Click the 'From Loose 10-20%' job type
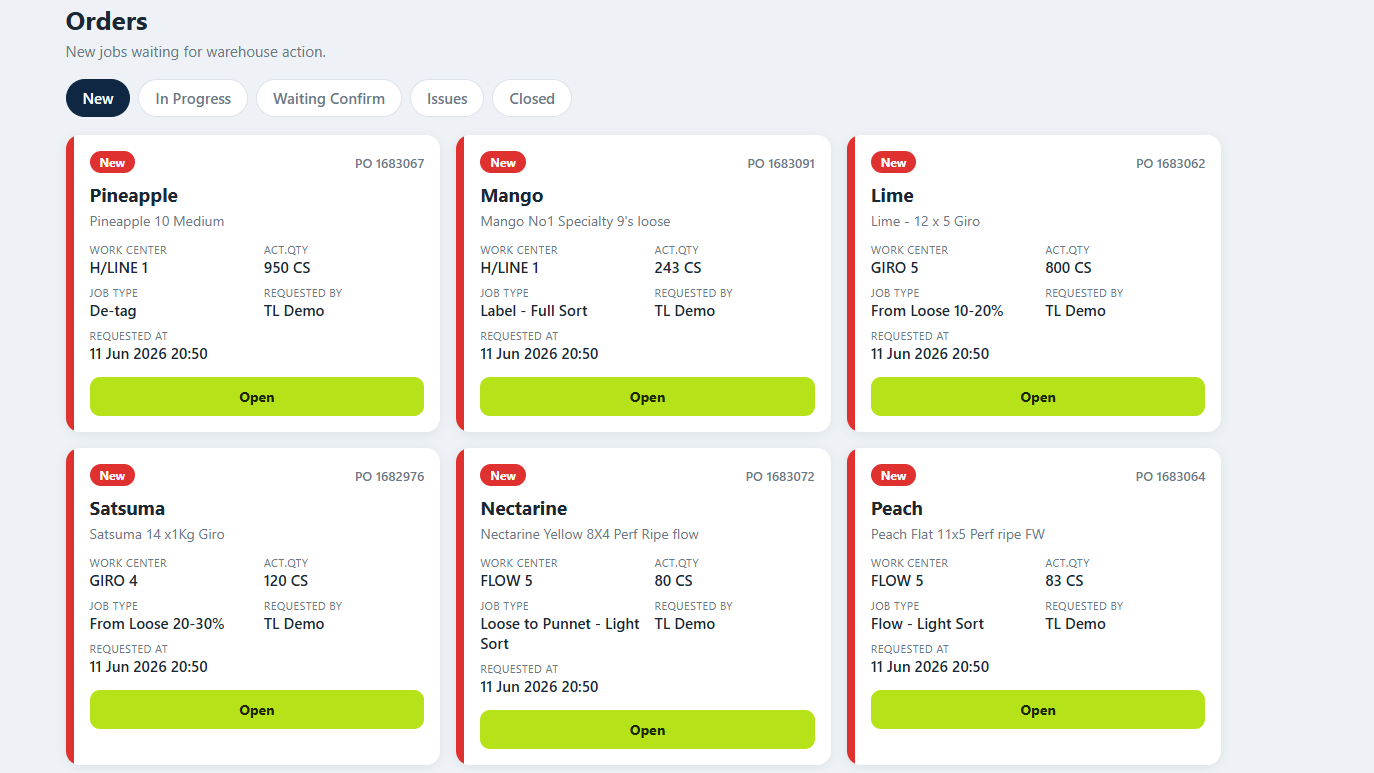The image size is (1374, 773). click(x=937, y=311)
